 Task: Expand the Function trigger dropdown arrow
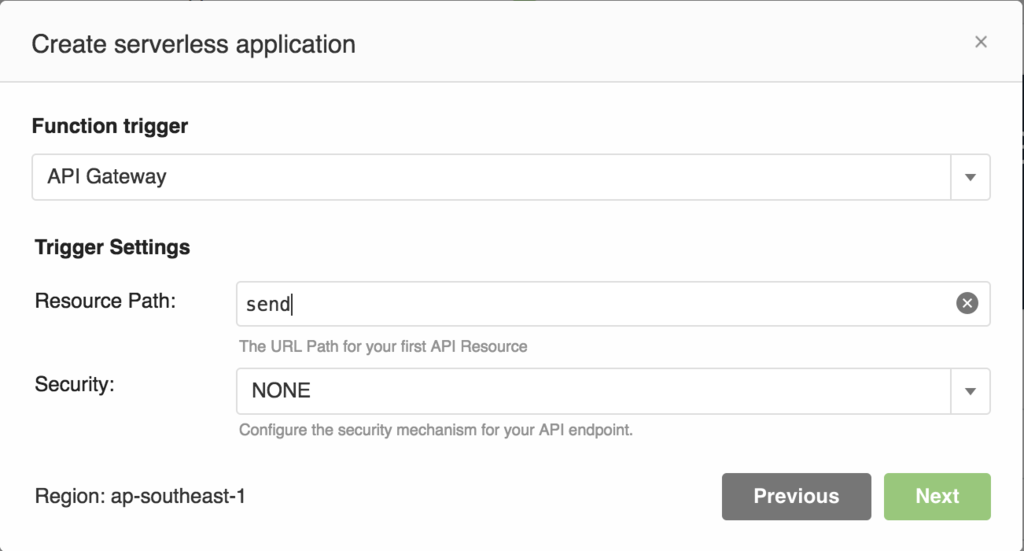(970, 177)
